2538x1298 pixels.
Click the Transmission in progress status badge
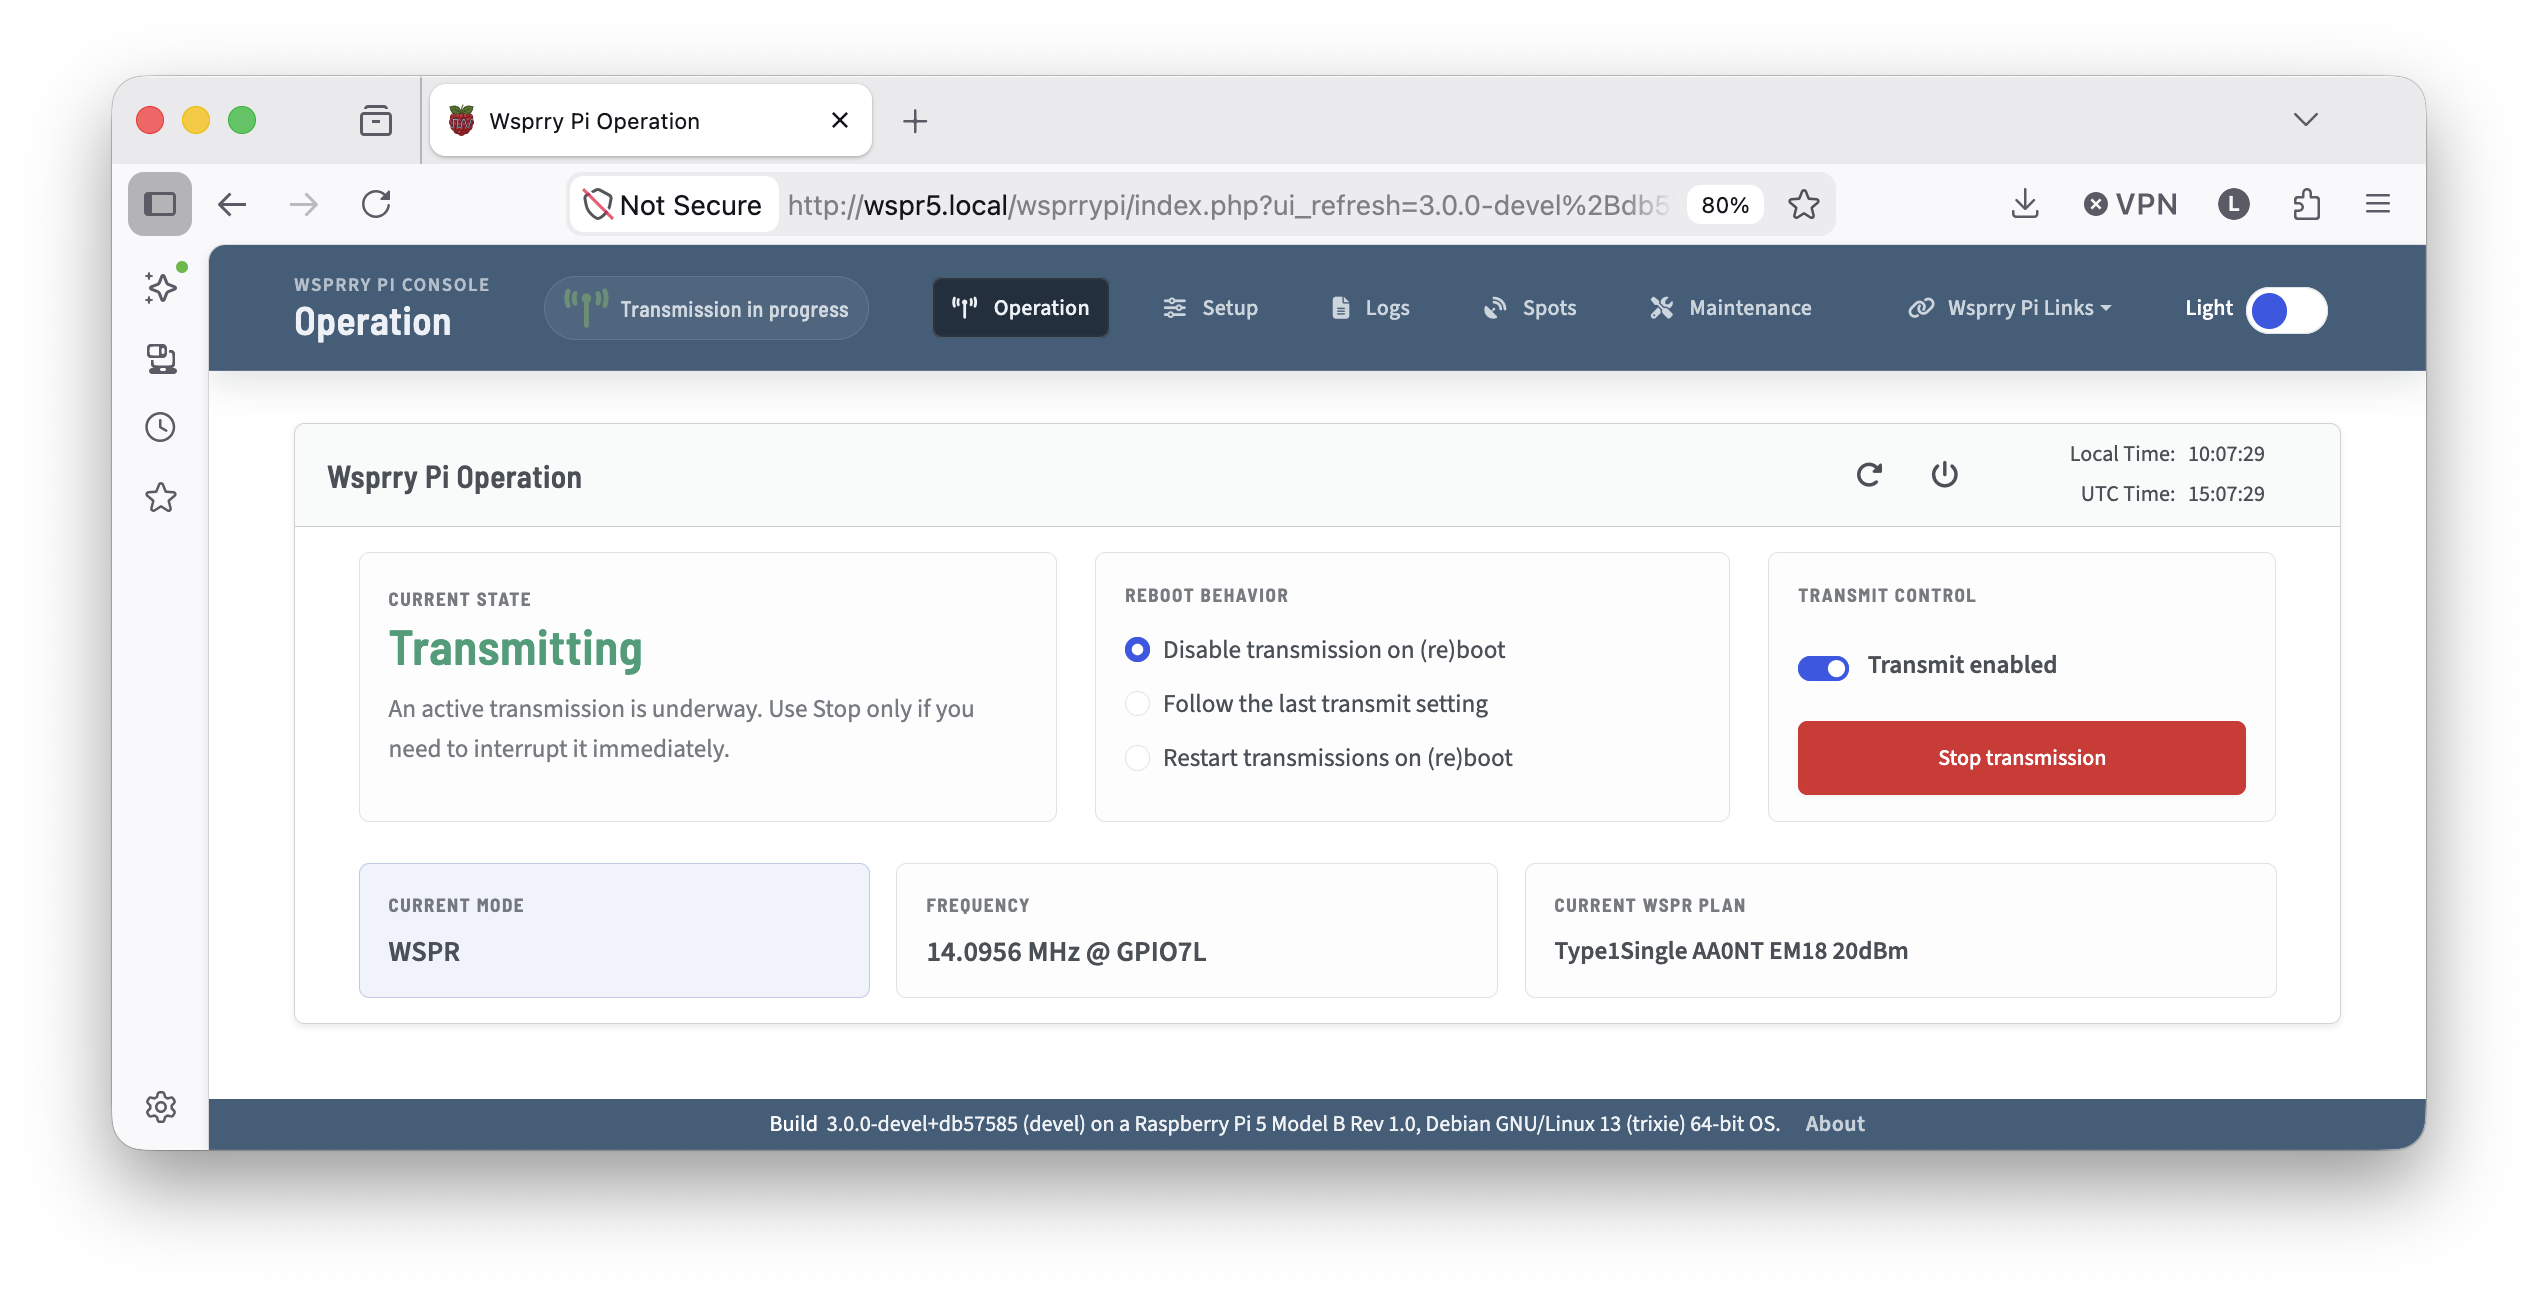click(706, 308)
